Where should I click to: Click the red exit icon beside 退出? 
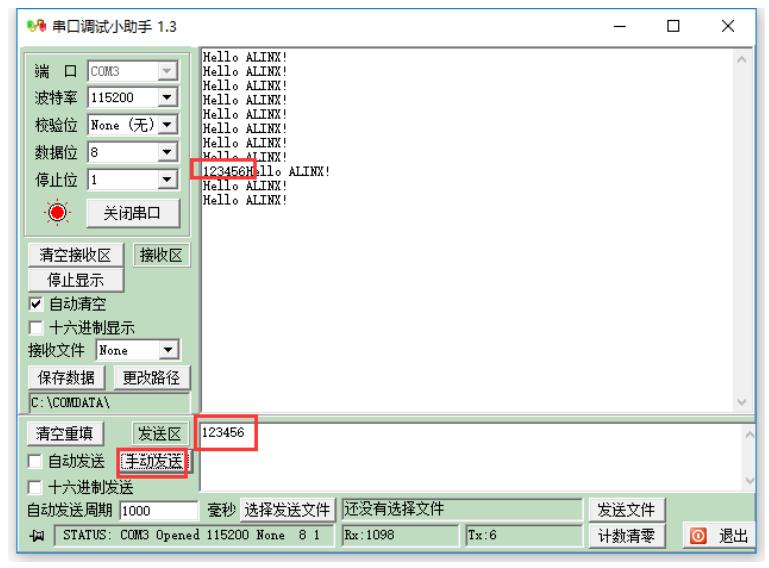pos(700,537)
